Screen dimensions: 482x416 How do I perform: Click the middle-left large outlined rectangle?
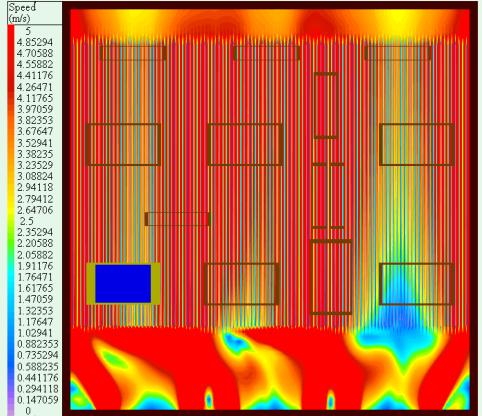[123, 144]
